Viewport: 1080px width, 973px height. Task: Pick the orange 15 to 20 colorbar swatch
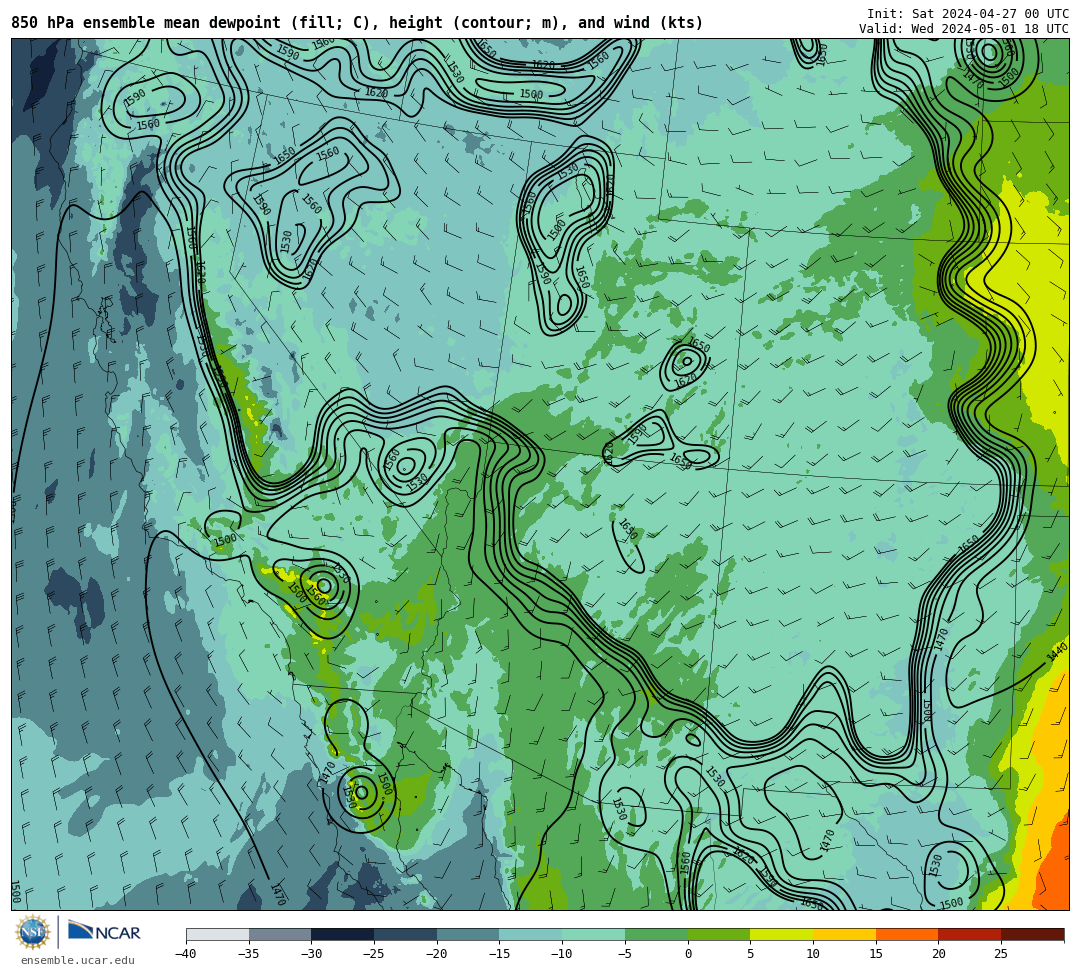click(907, 934)
